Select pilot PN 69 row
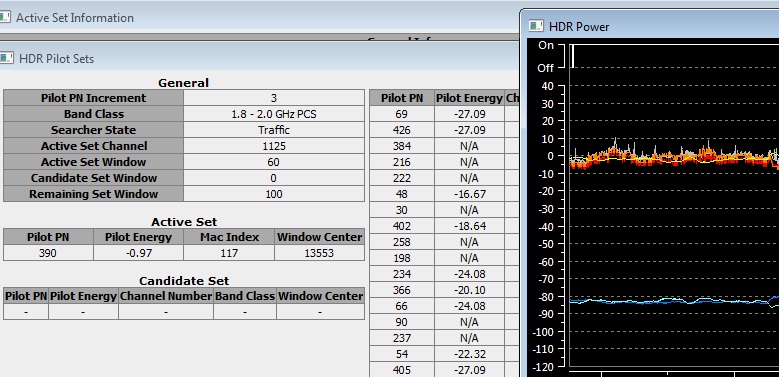 pos(444,114)
